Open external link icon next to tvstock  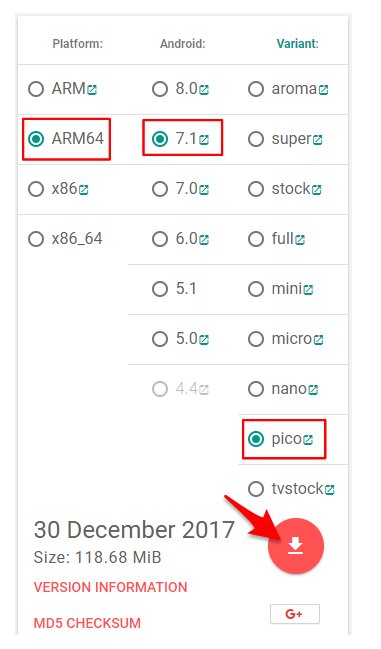[x=329, y=490]
